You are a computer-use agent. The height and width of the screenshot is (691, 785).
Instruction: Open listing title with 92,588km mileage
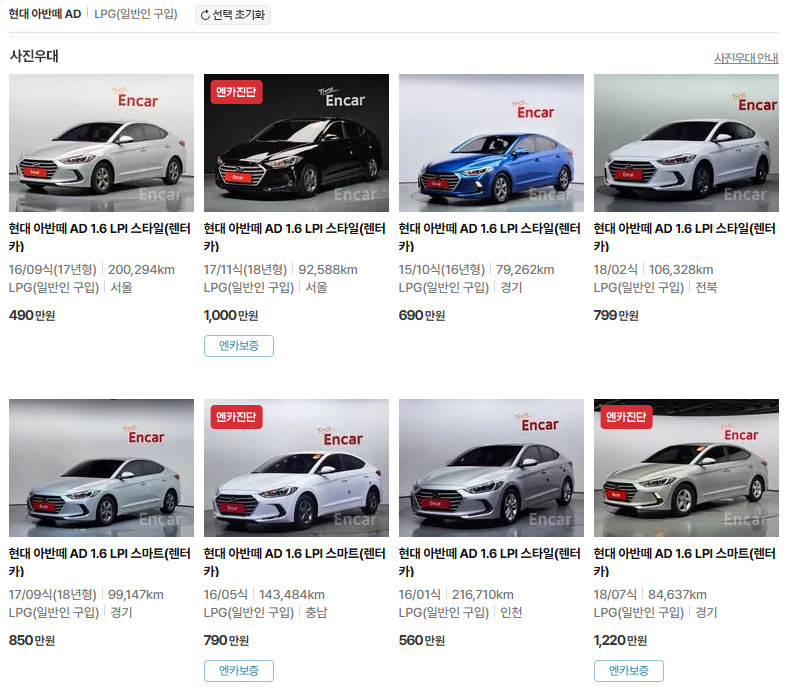click(294, 237)
